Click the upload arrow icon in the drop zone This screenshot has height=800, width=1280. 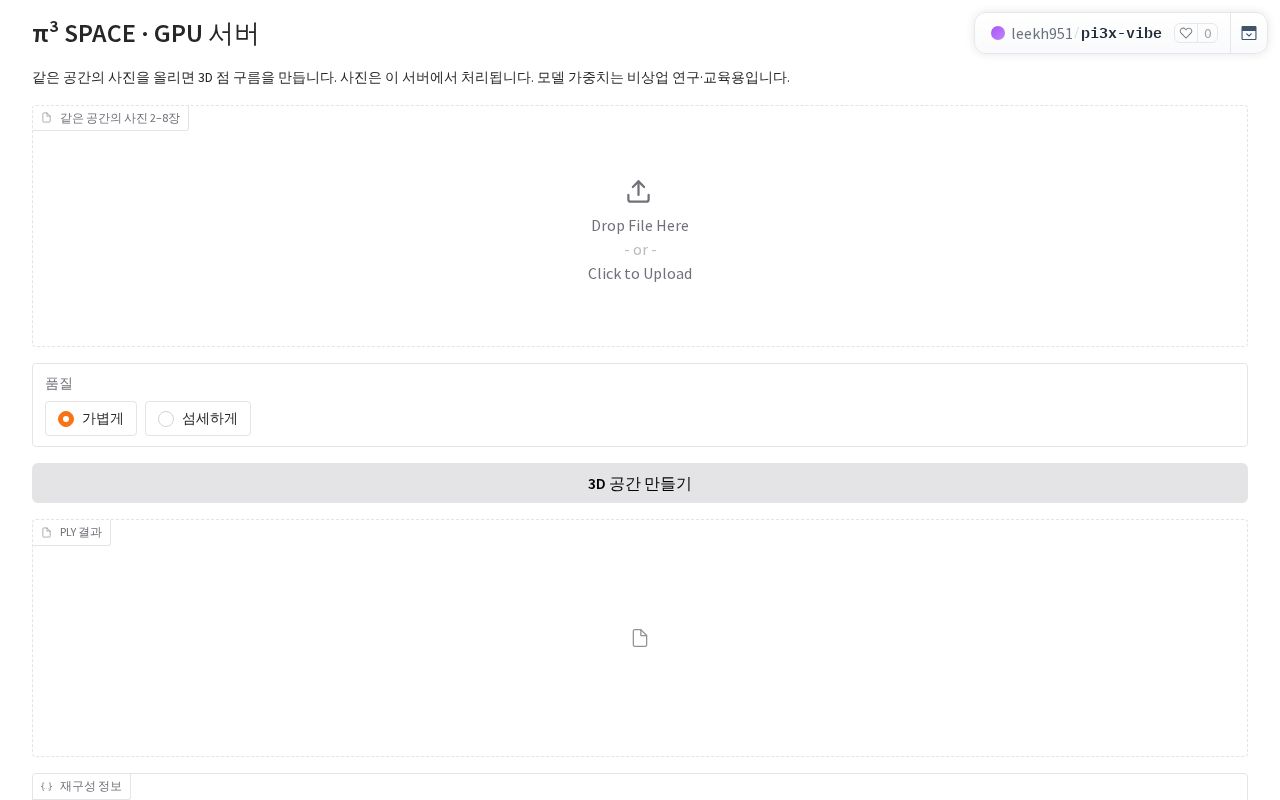[x=639, y=191]
